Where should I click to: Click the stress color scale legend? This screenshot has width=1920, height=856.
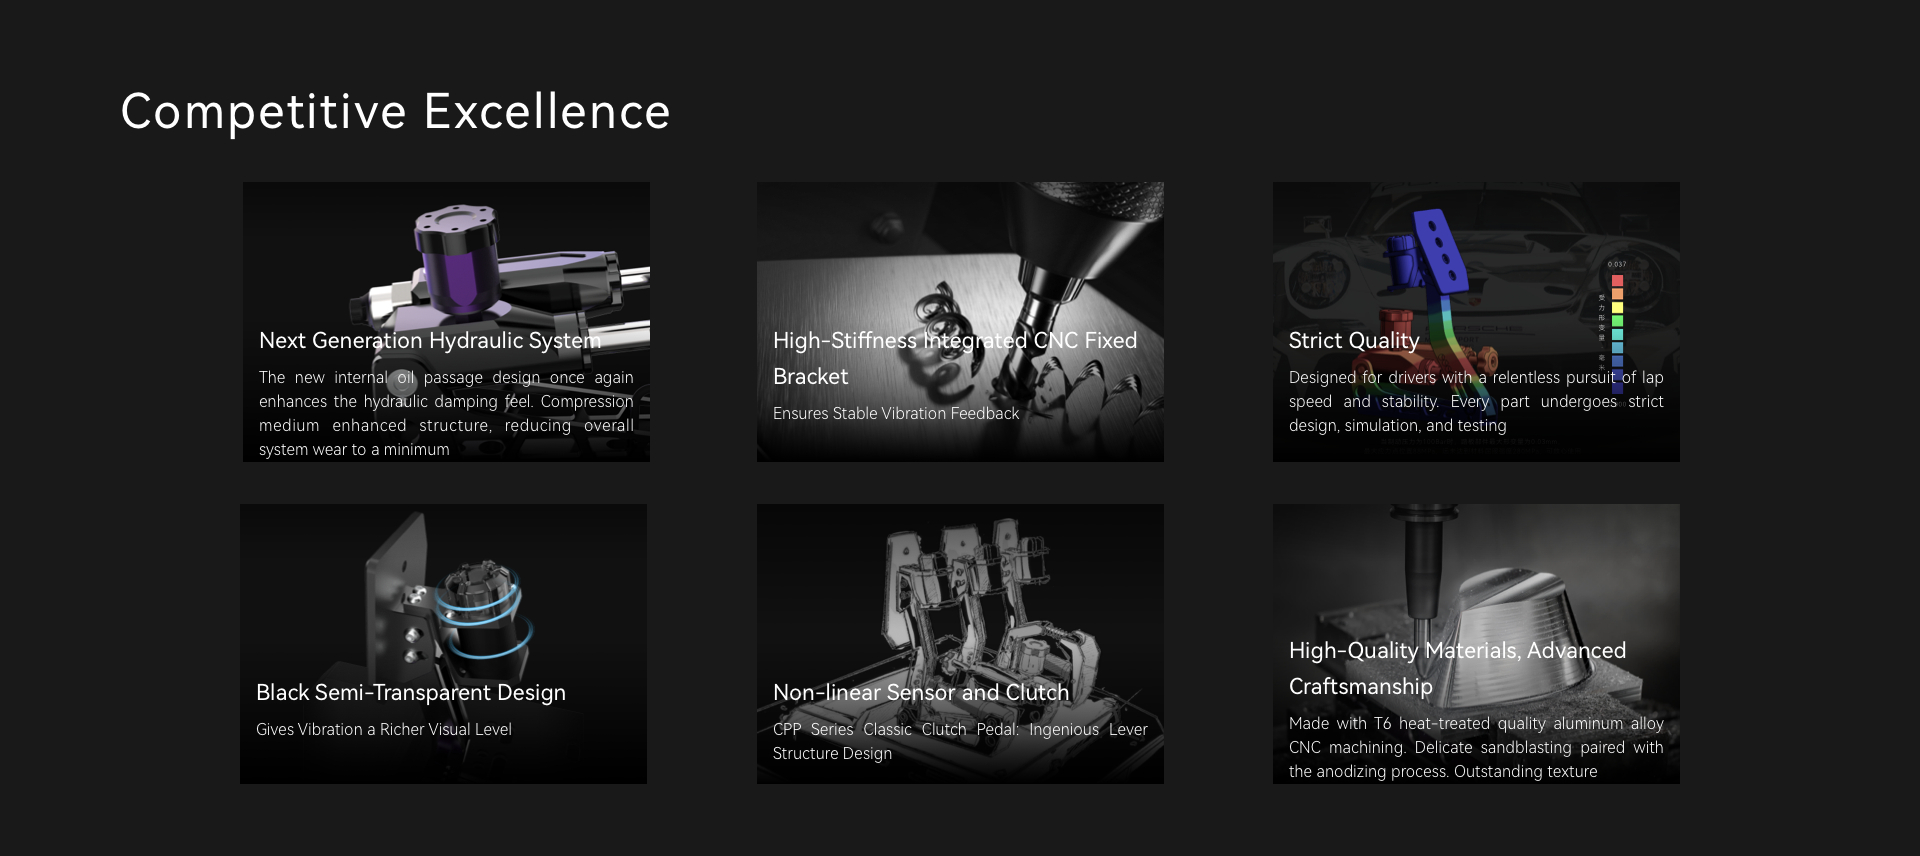pos(1616,320)
